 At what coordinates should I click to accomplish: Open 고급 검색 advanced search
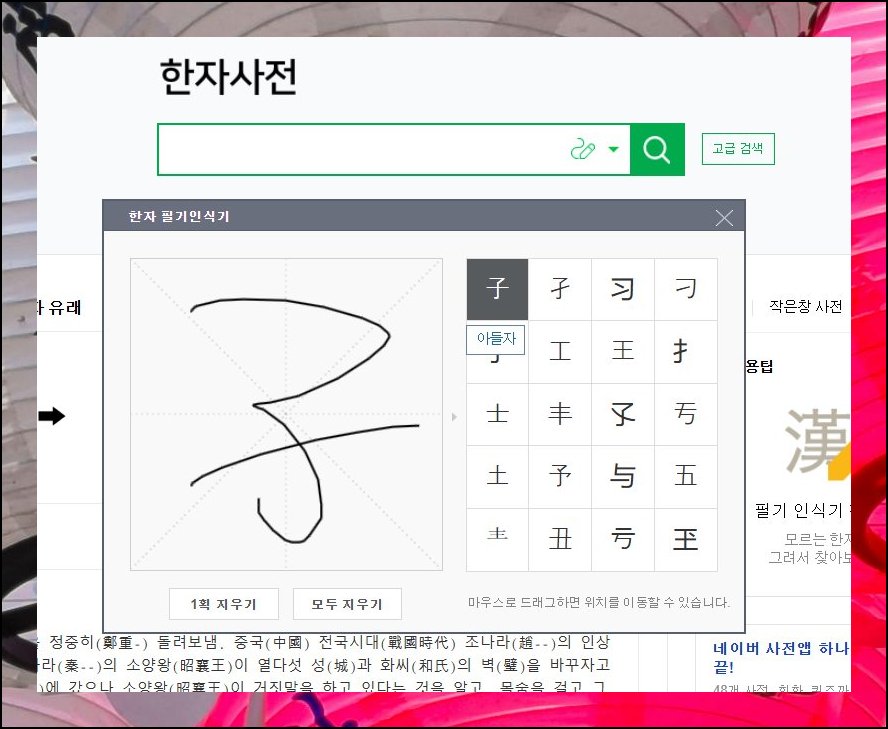click(x=738, y=149)
